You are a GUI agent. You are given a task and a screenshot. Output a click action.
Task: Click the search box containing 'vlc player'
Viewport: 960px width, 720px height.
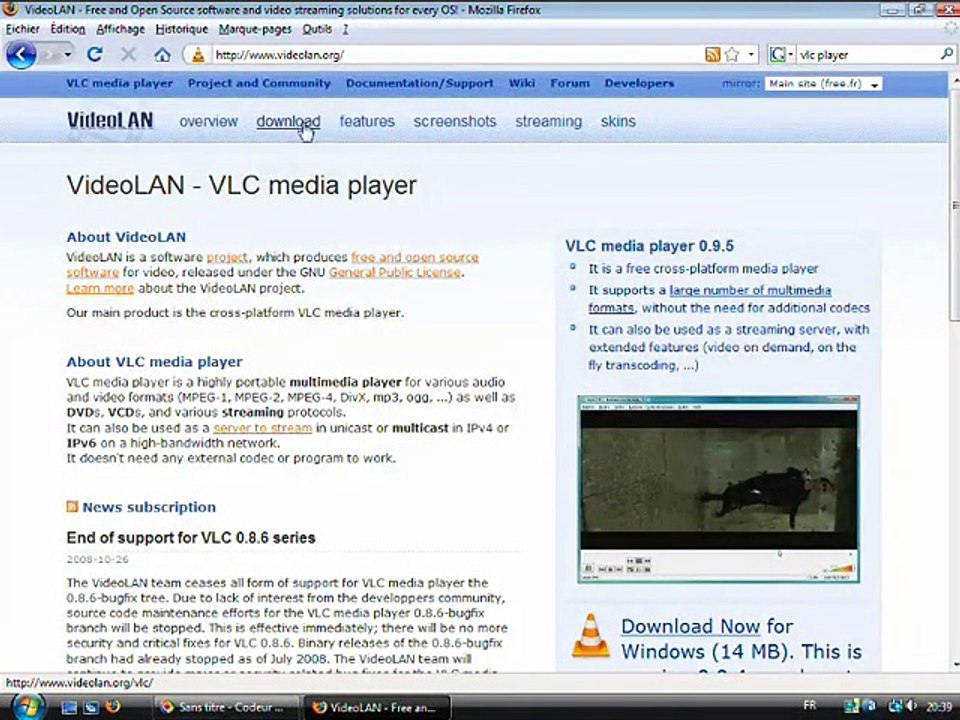(x=866, y=55)
